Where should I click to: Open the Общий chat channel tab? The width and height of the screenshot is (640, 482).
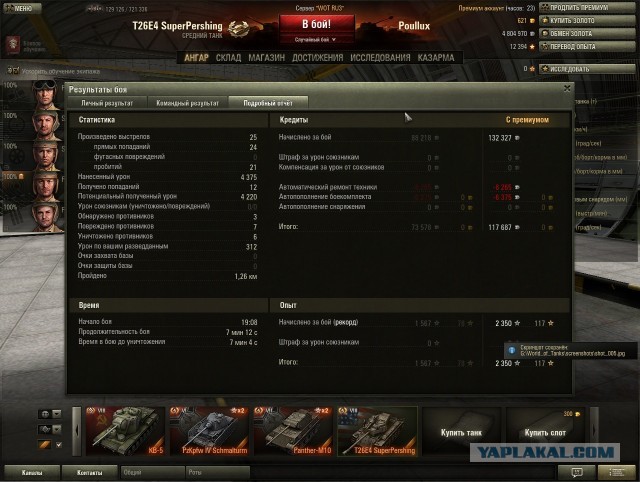tap(153, 473)
